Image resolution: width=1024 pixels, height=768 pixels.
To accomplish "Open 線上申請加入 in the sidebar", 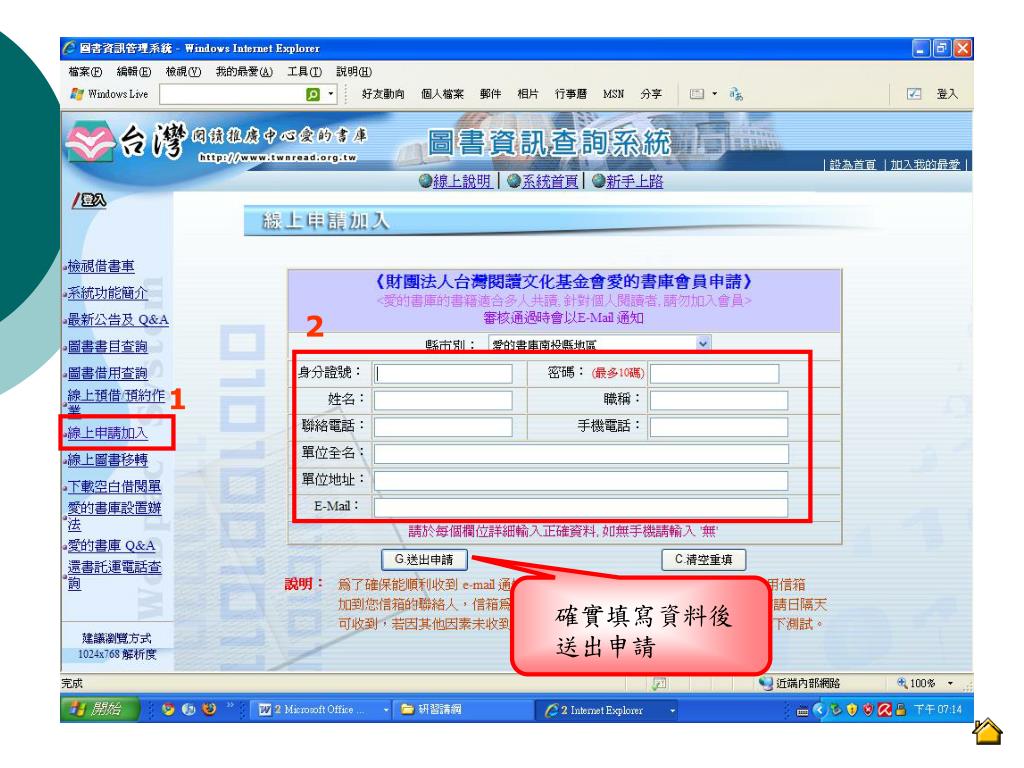I will 108,433.
